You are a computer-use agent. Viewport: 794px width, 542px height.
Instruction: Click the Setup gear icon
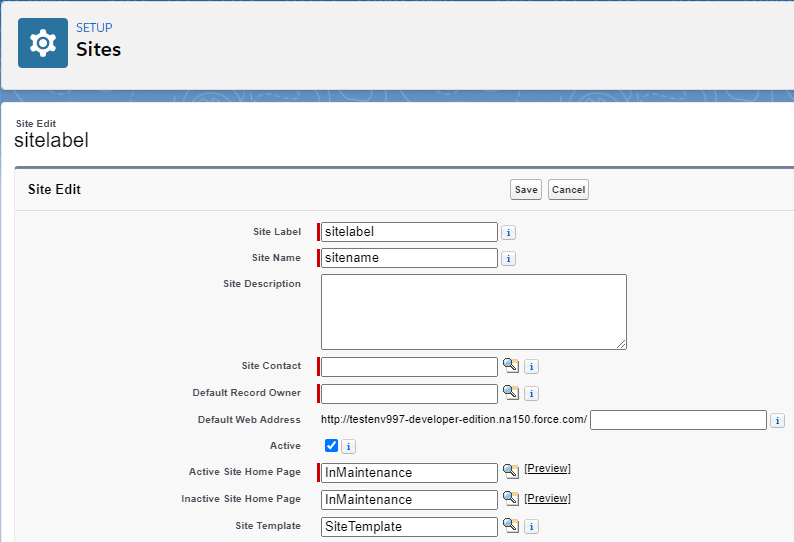(43, 43)
